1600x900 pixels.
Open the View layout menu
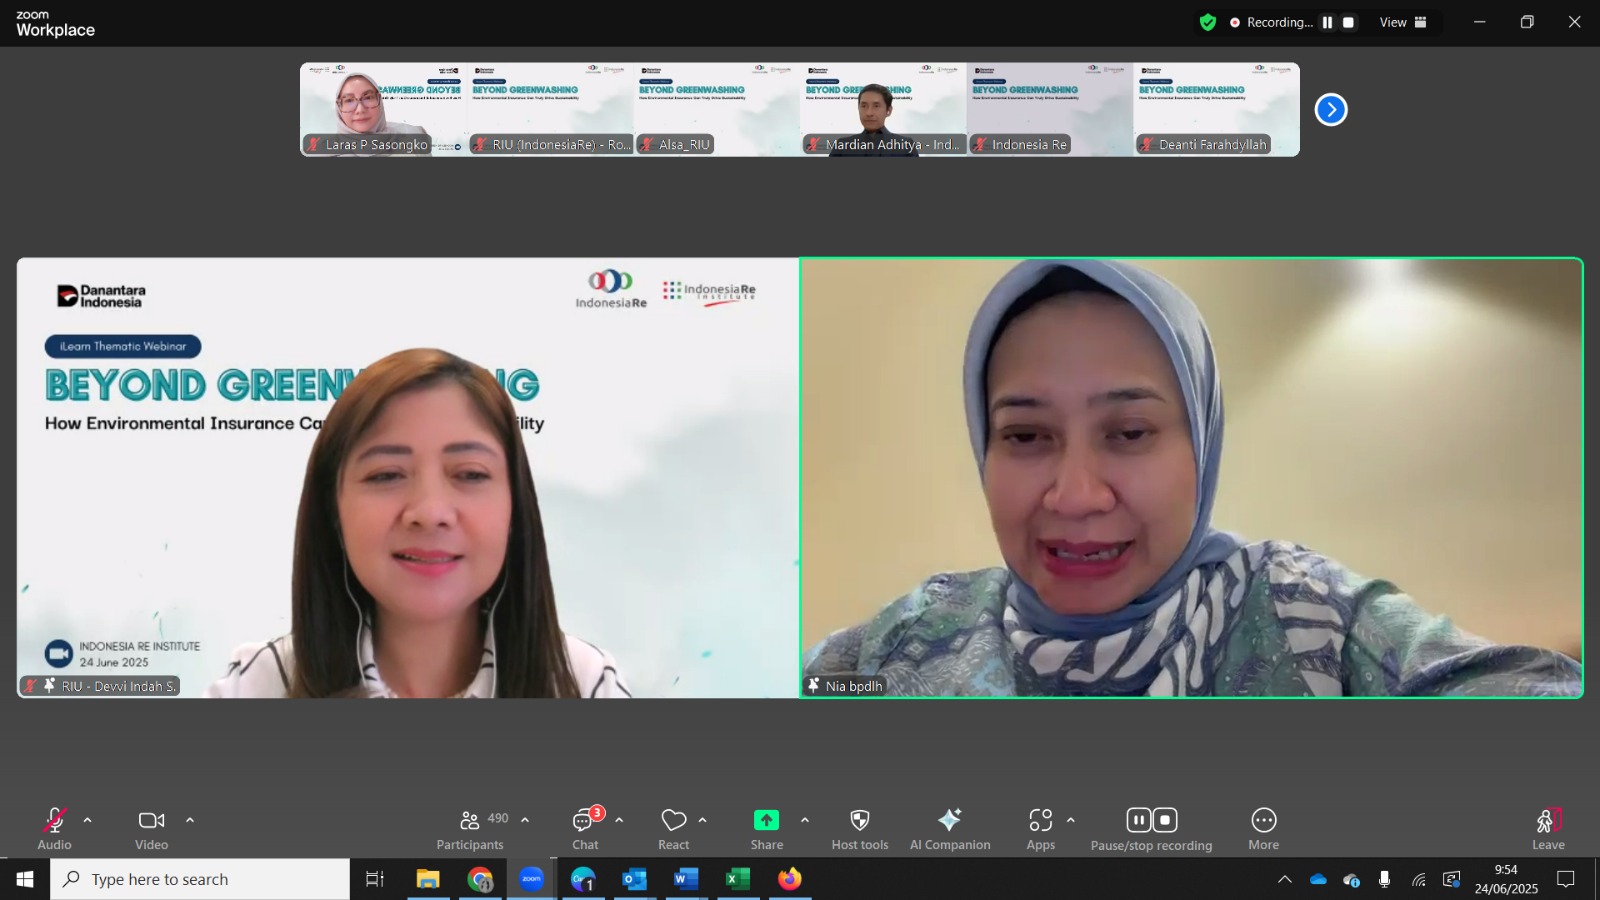1404,22
